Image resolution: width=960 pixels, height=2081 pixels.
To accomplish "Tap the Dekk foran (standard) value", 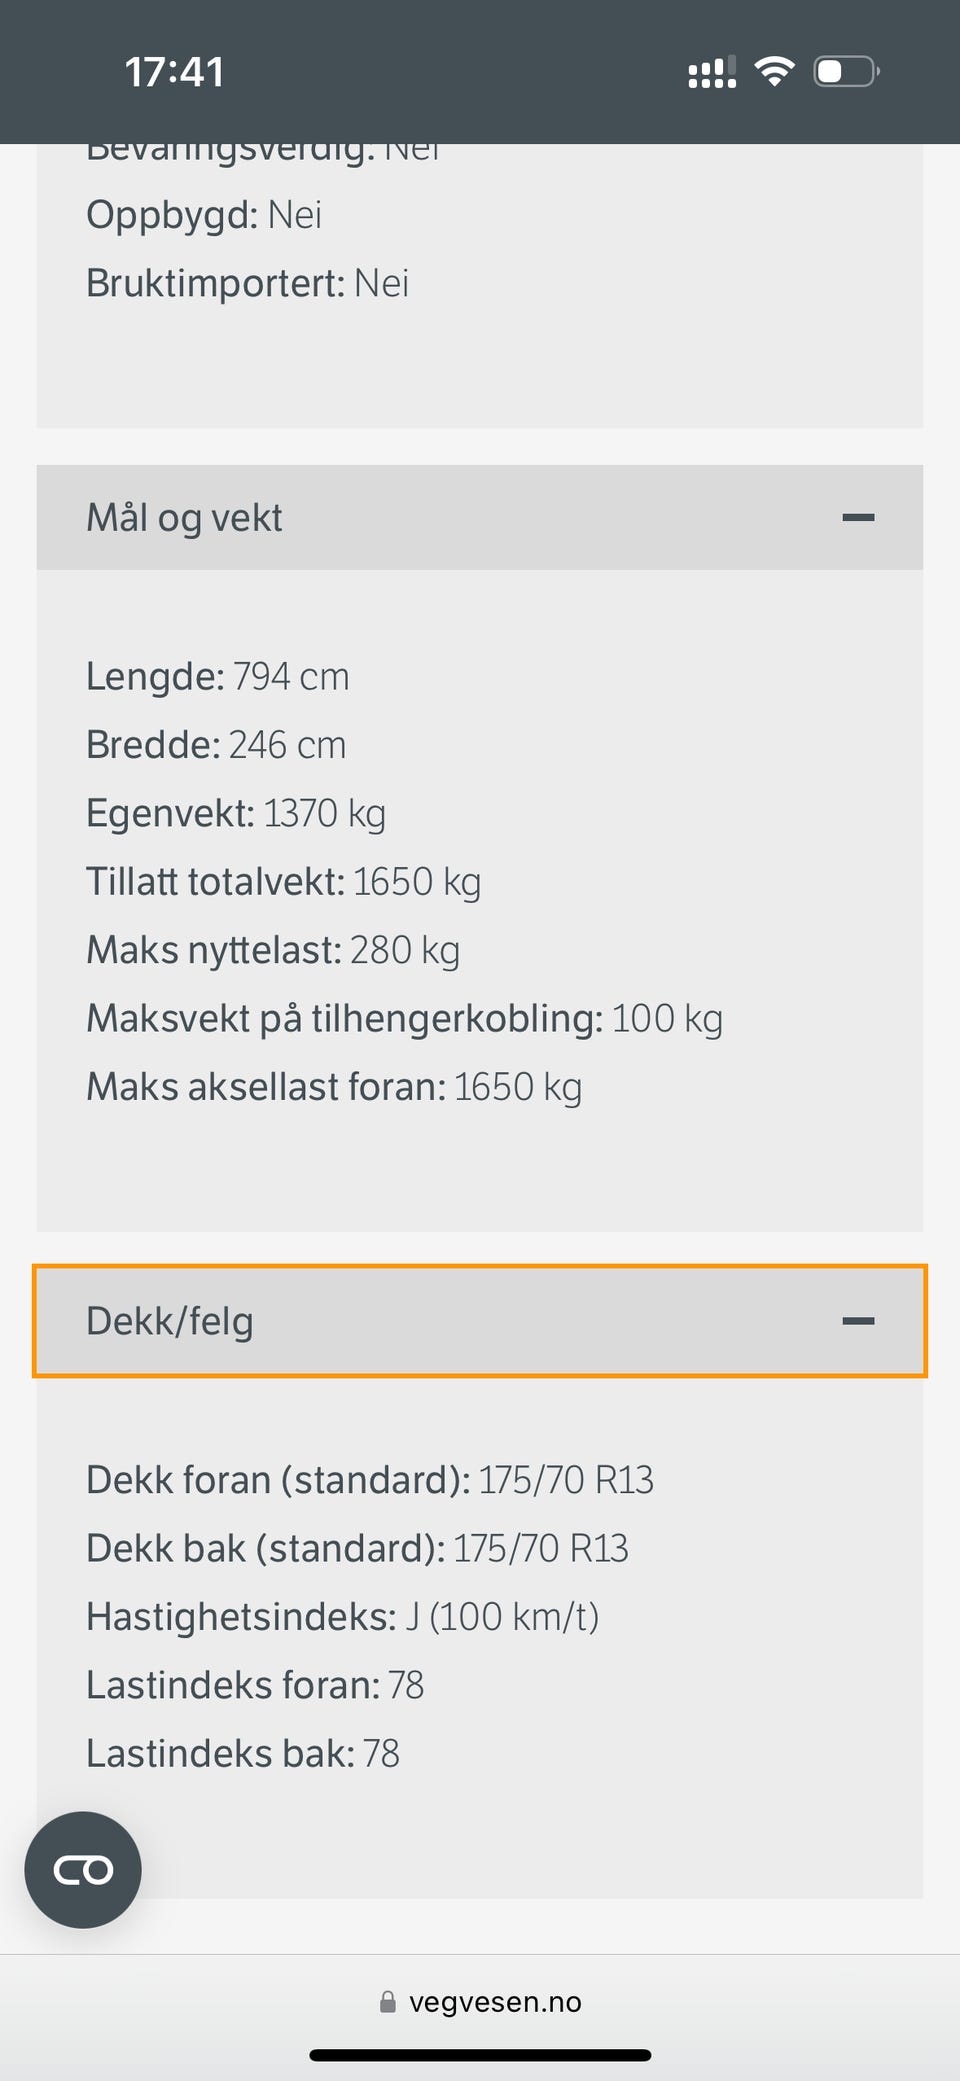I will click(565, 1480).
